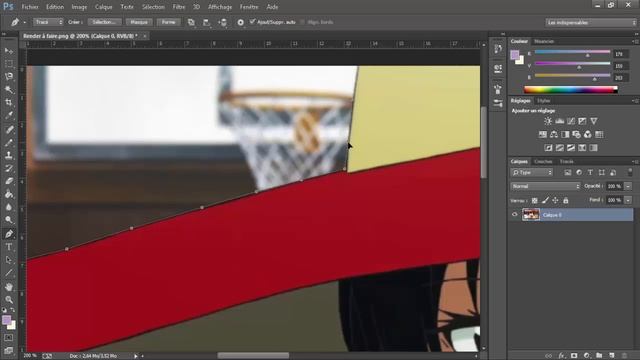The width and height of the screenshot is (640, 360).
Task: Add a Gradient Map adjustment
Action: point(594,148)
